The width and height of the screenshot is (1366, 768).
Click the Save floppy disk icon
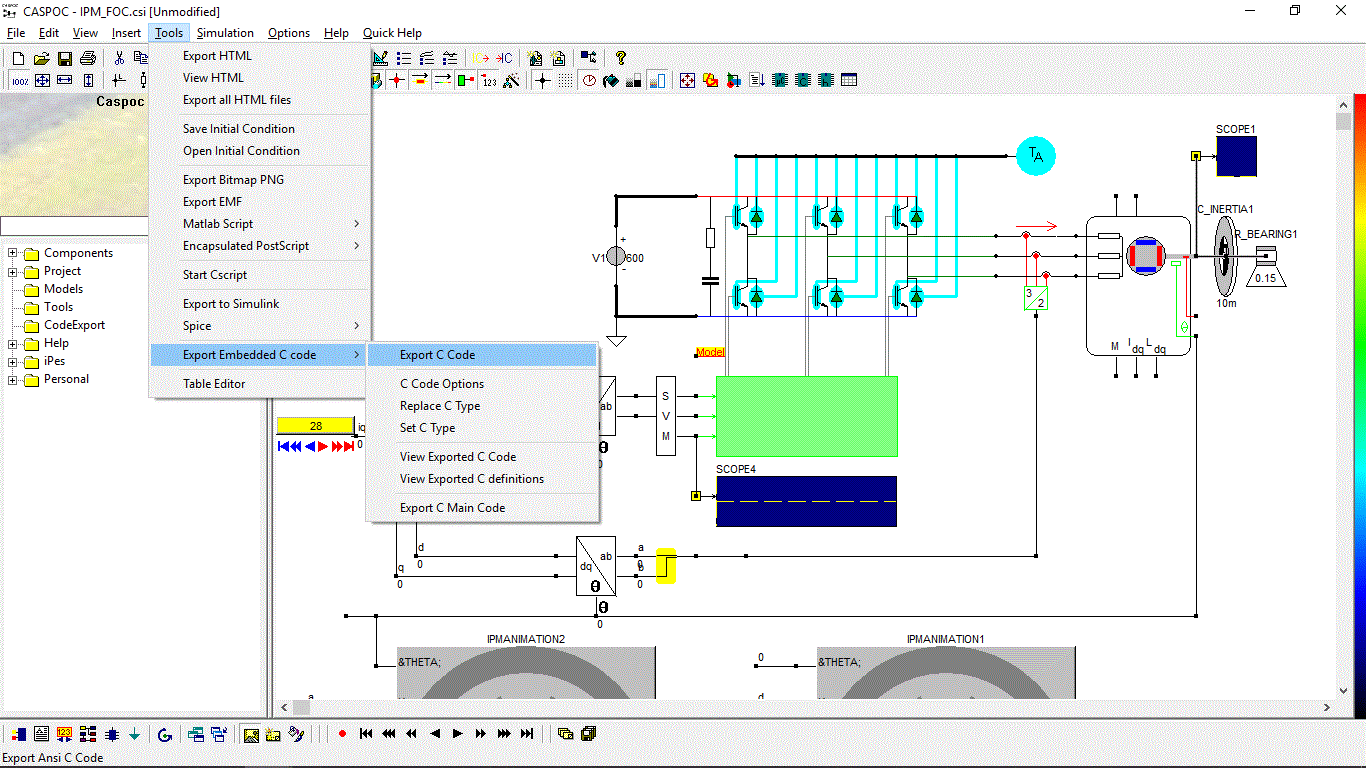tap(64, 59)
